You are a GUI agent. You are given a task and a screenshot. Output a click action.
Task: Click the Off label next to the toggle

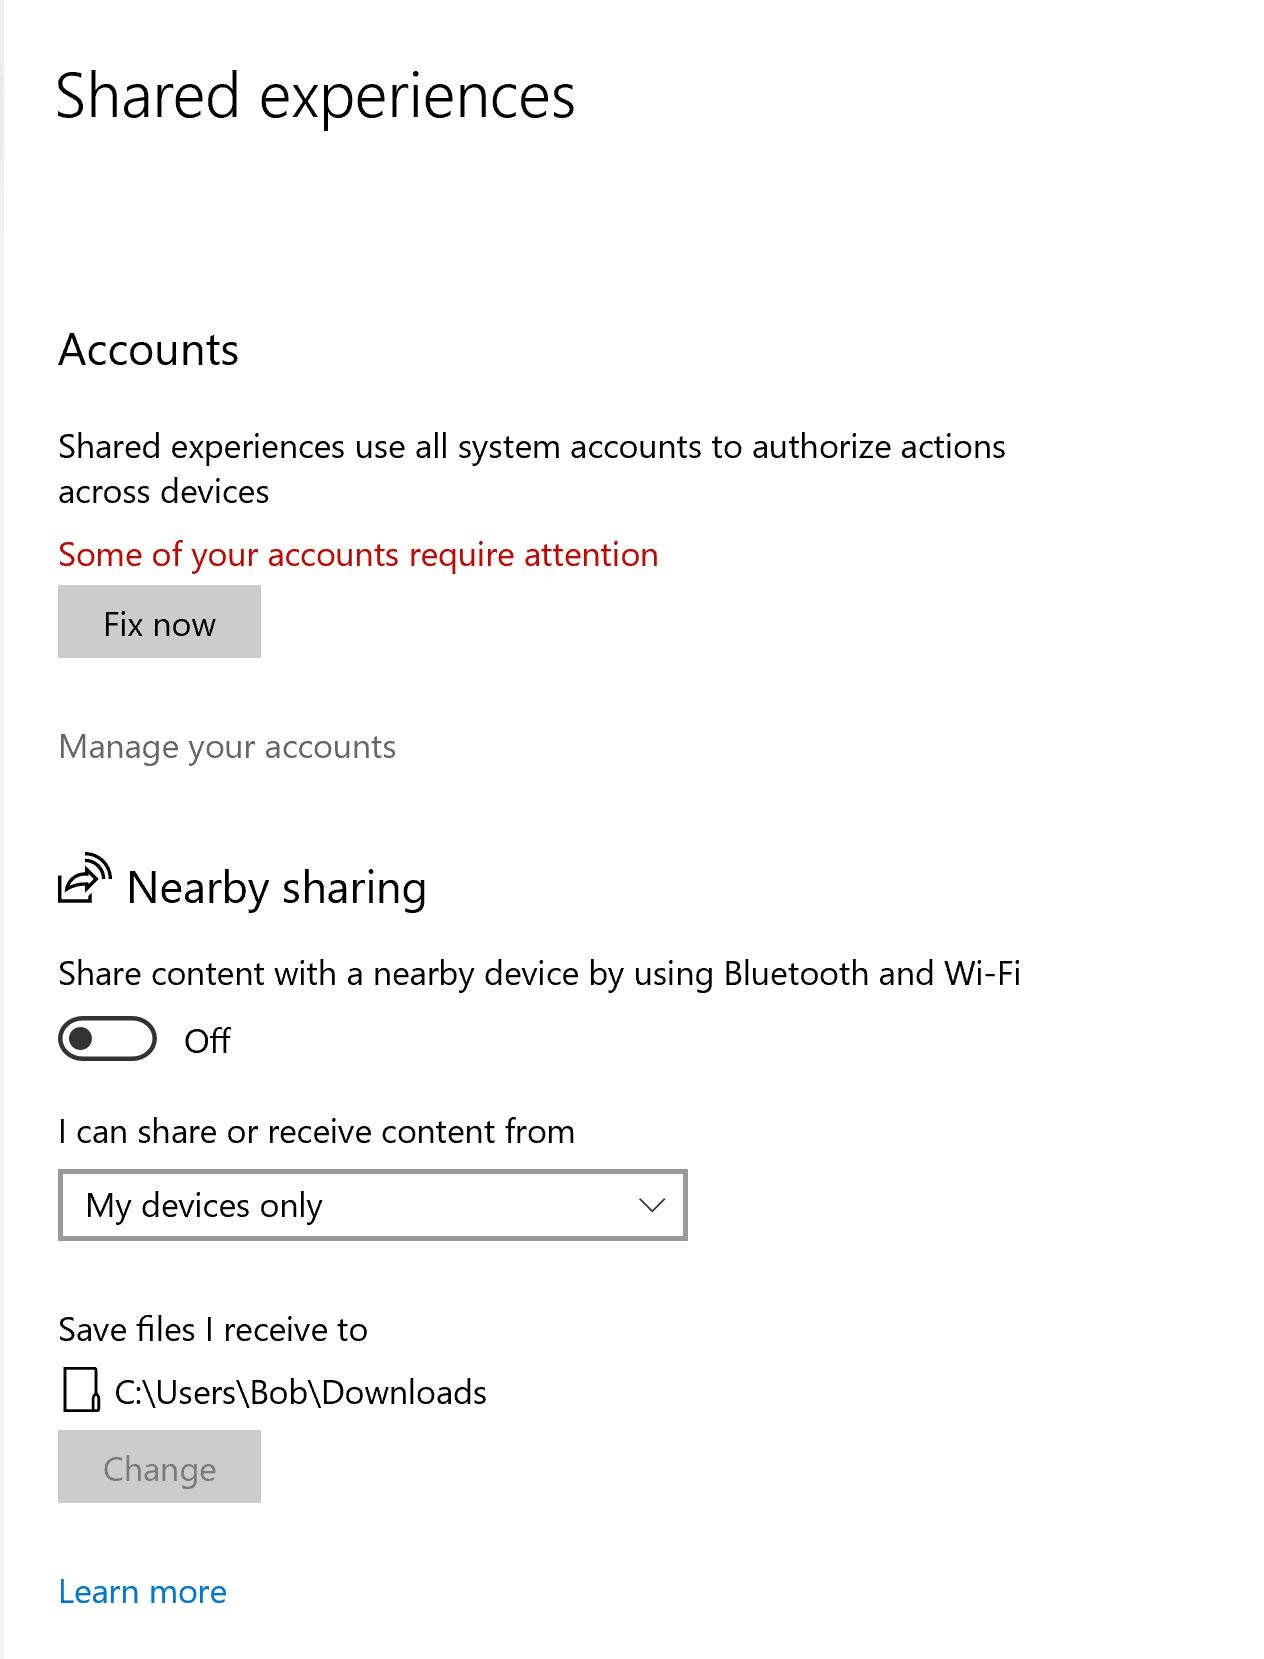point(207,1041)
